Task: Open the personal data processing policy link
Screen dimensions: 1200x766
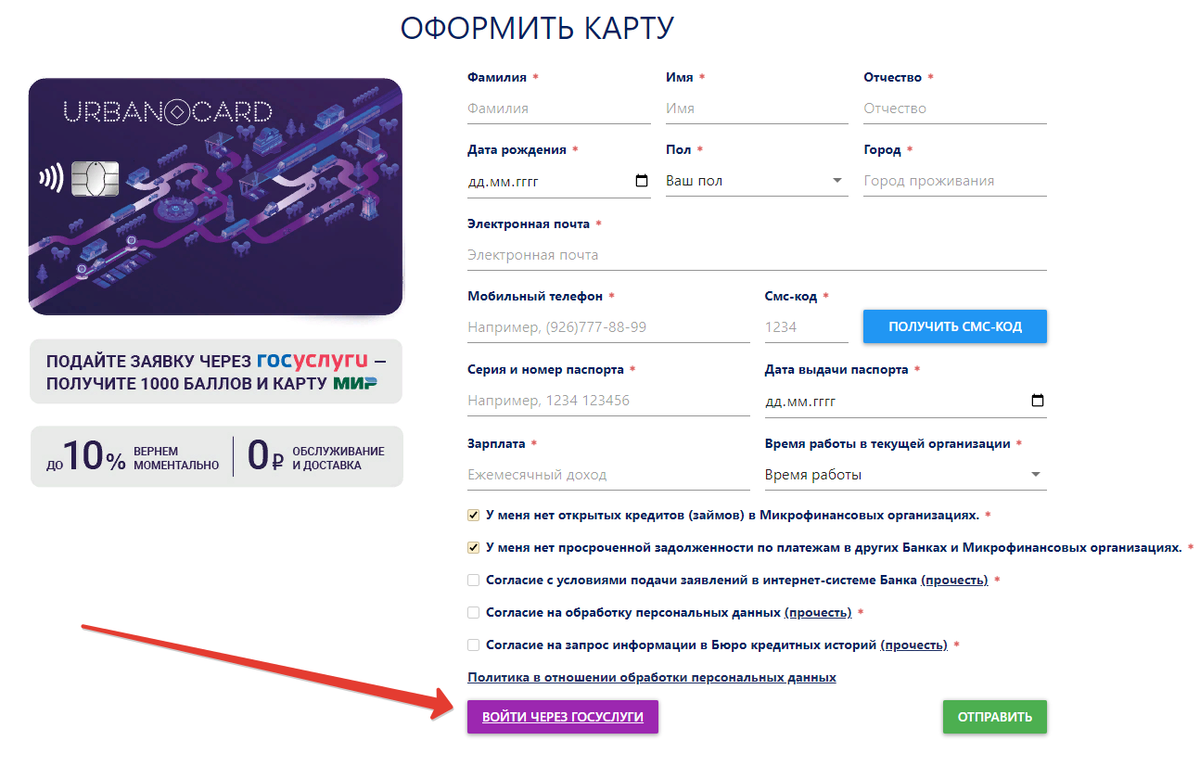Action: pyautogui.click(x=651, y=677)
